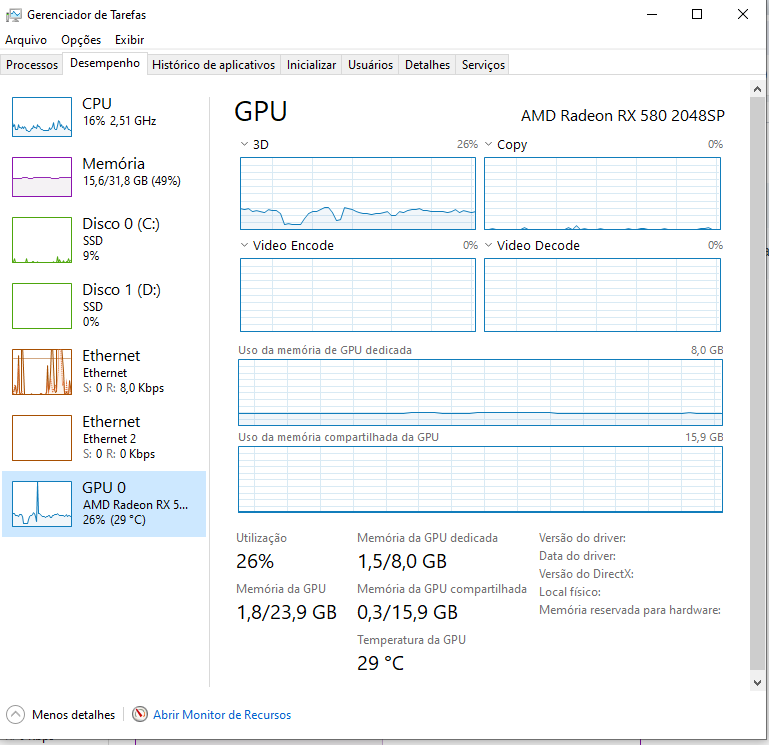The image size is (769, 745).
Task: Click the AMD Radeon RX 580 2048SP label
Action: tap(623, 116)
